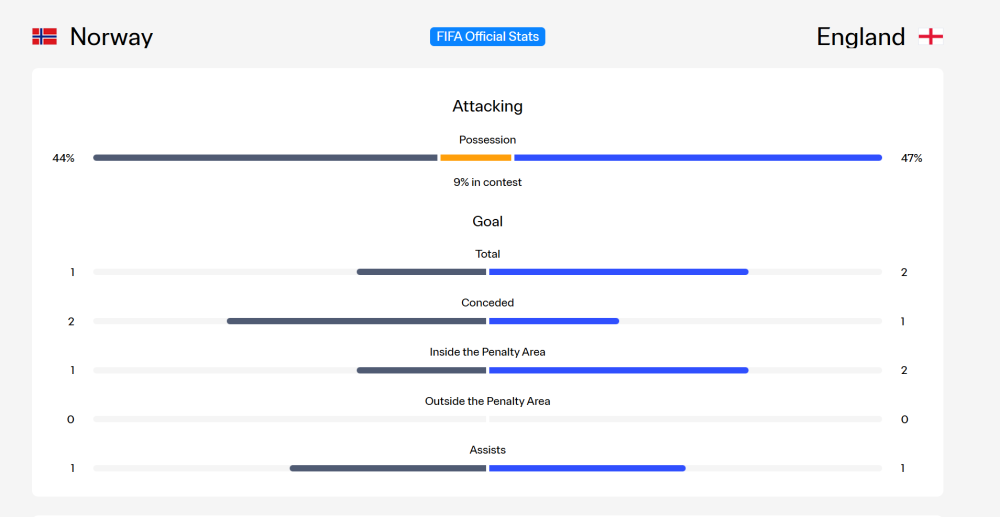
Task: Click the Norway flag icon
Action: point(45,36)
